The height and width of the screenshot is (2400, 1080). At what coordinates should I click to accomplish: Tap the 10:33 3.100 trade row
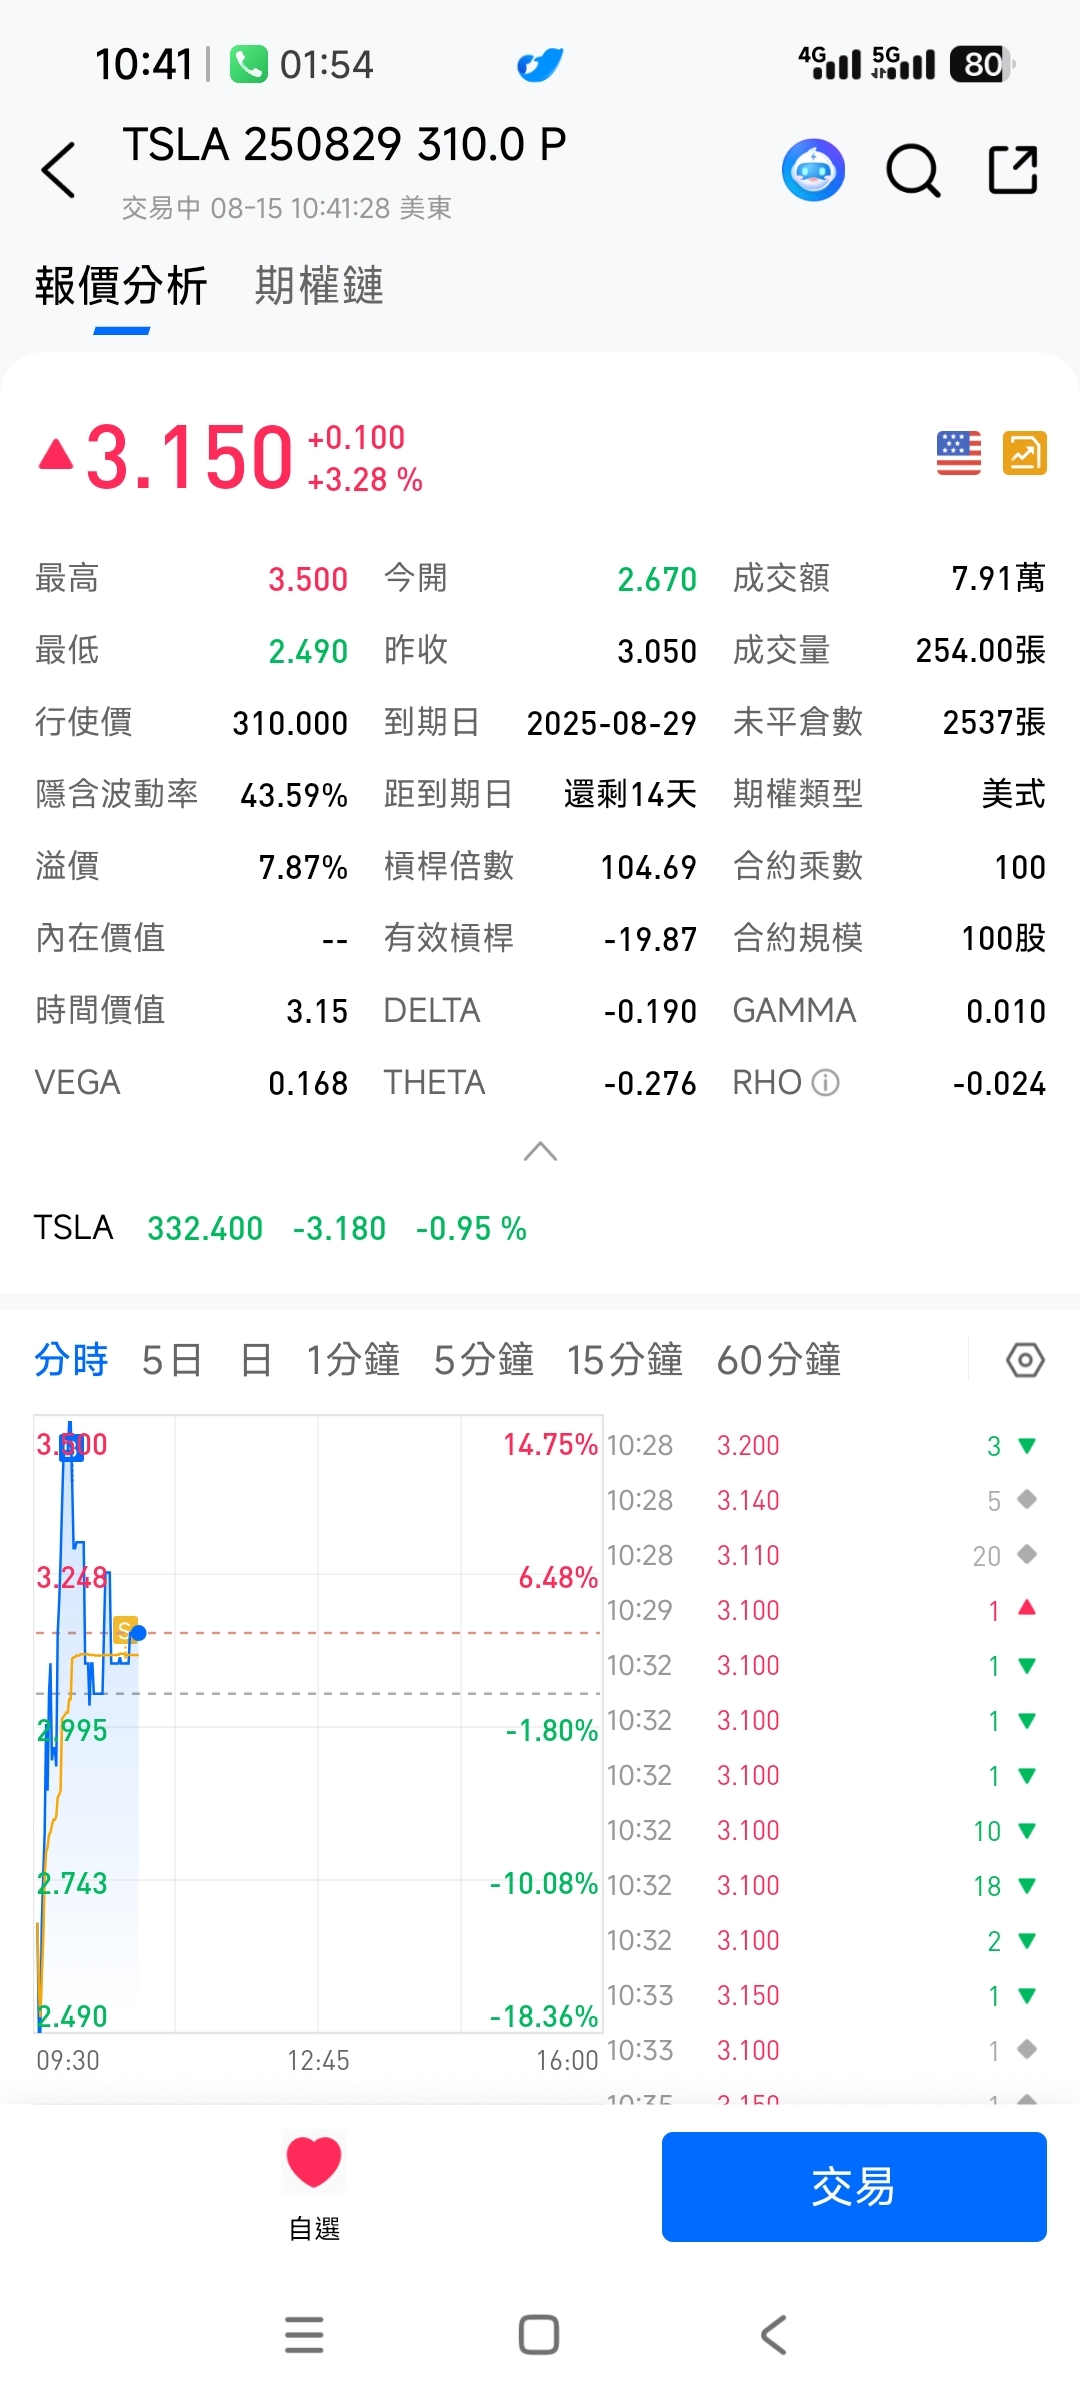tap(824, 2050)
